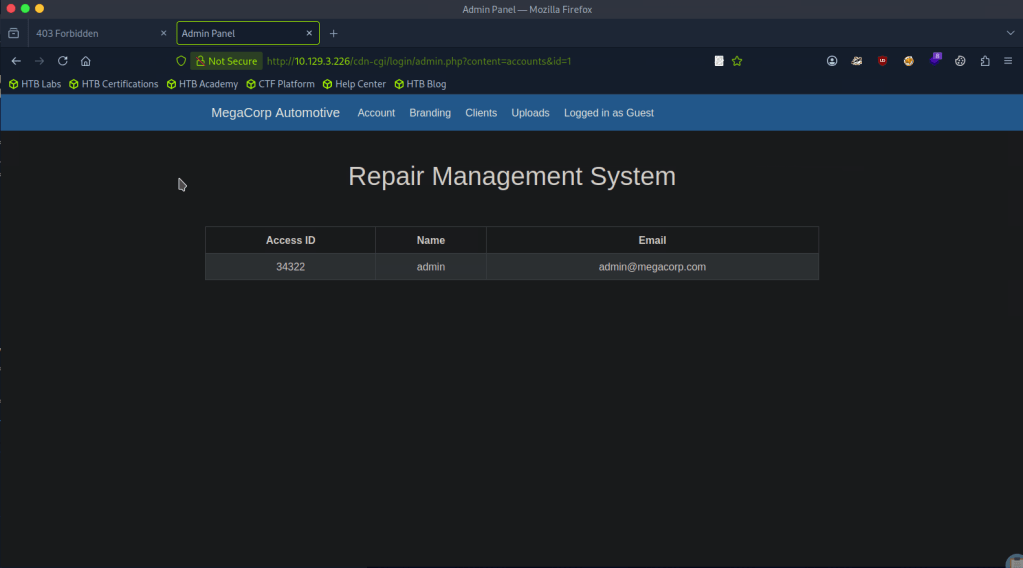
Task: Click the tracking protection shield icon
Action: pyautogui.click(x=181, y=61)
